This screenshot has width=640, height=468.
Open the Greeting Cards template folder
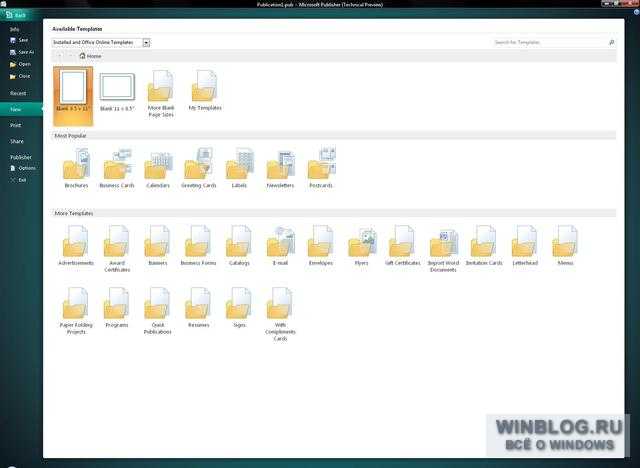click(198, 168)
